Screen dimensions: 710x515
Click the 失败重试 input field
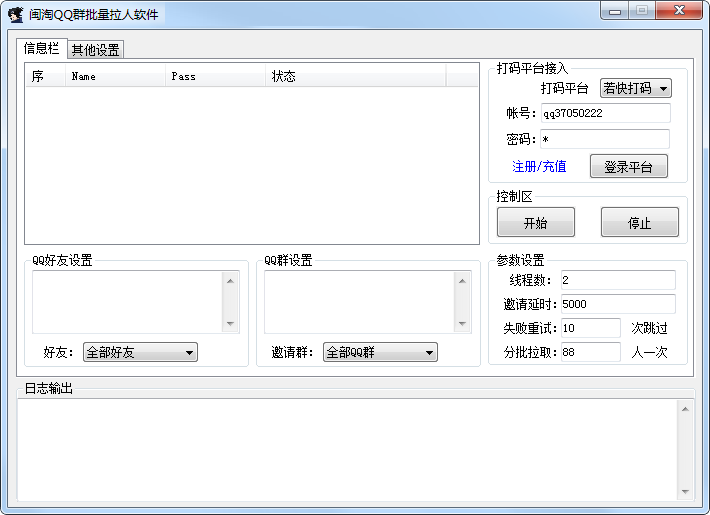coord(590,328)
